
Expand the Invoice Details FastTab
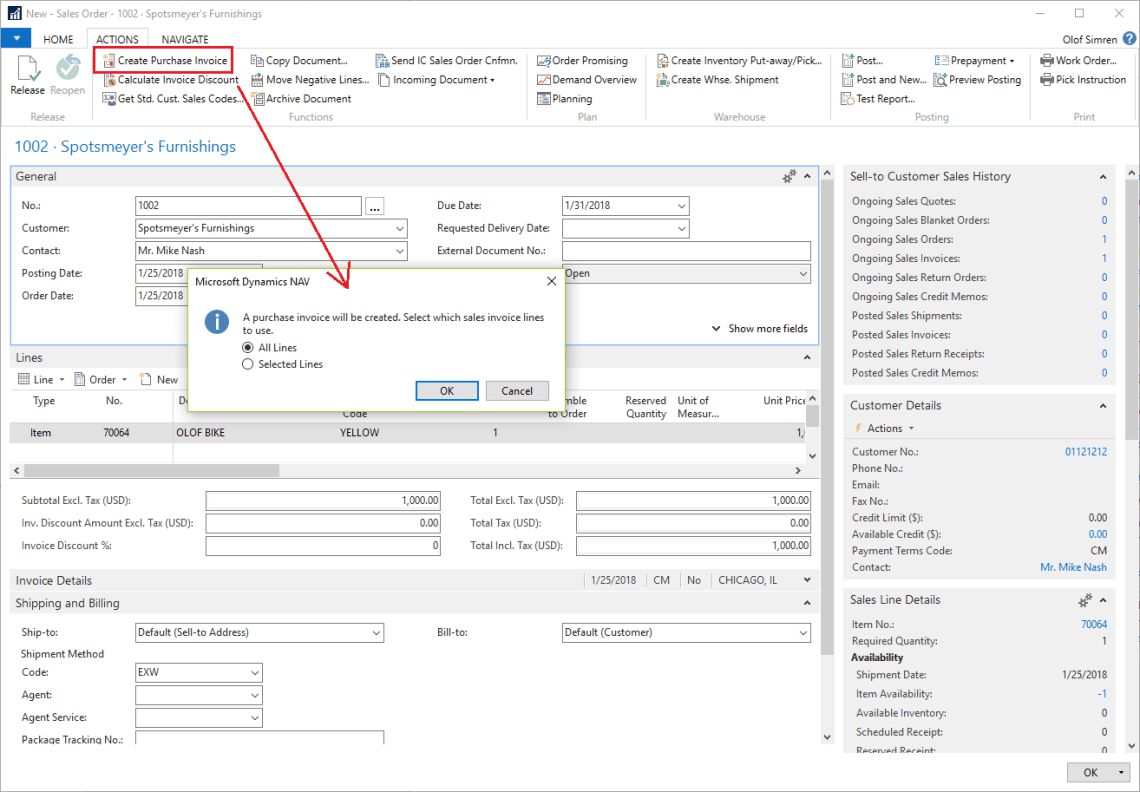[x=807, y=580]
